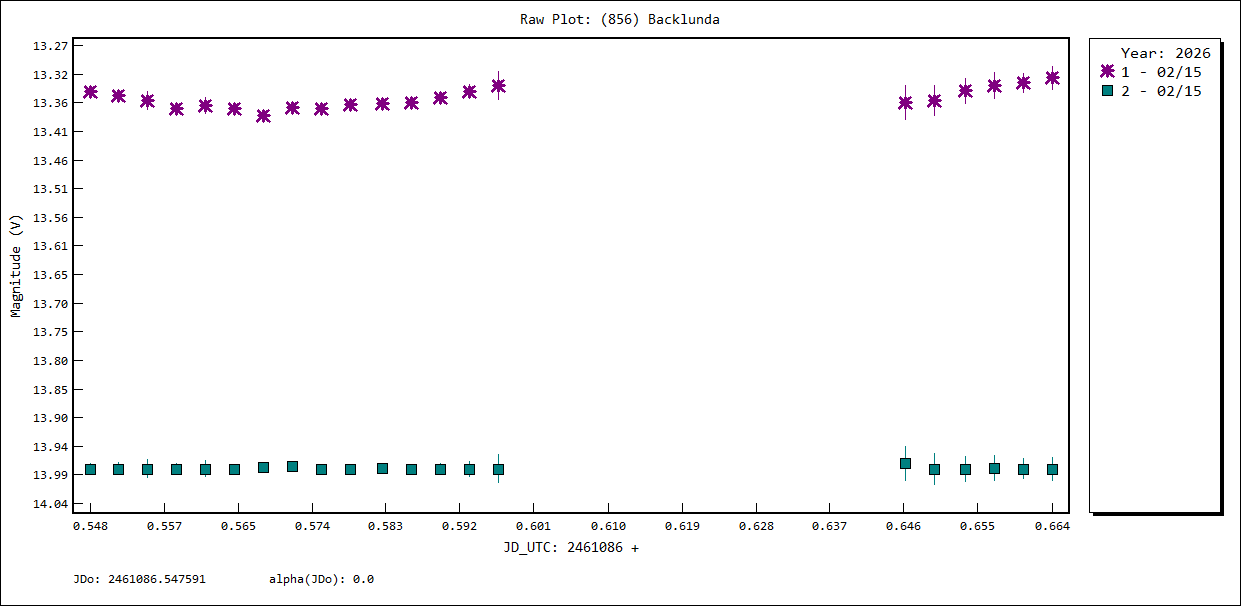The image size is (1241, 606).
Task: Select the last purple star point at 0.664
Action: coord(1052,78)
